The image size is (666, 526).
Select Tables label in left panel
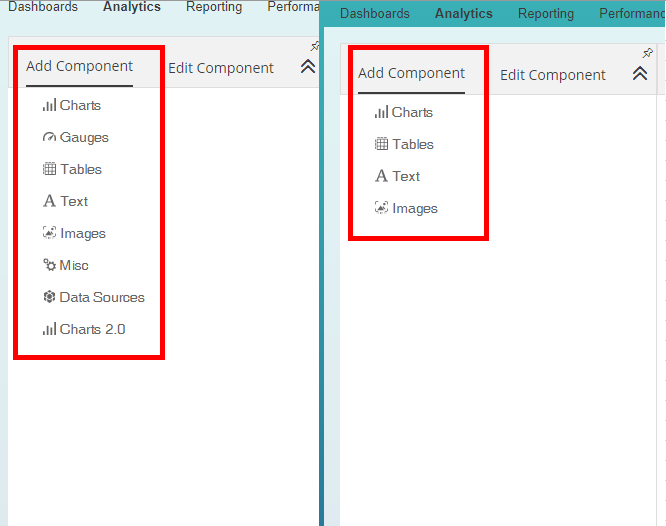pyautogui.click(x=81, y=169)
